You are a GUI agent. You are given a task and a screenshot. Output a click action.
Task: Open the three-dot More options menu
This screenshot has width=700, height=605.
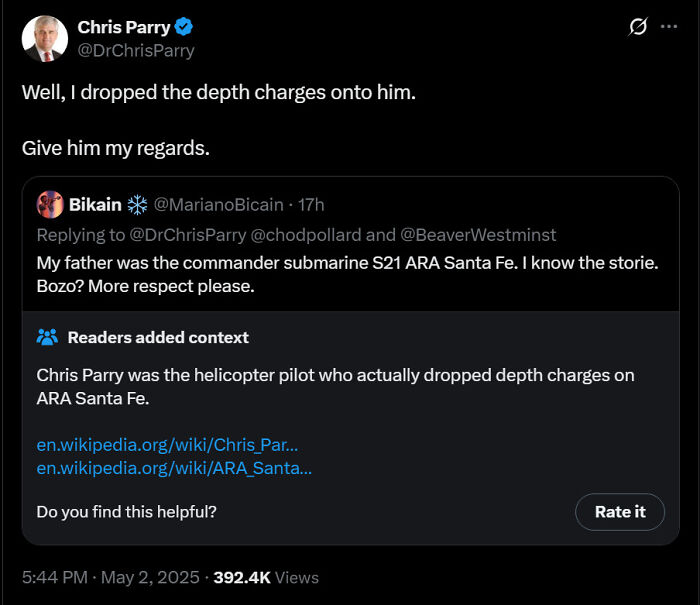tap(668, 28)
